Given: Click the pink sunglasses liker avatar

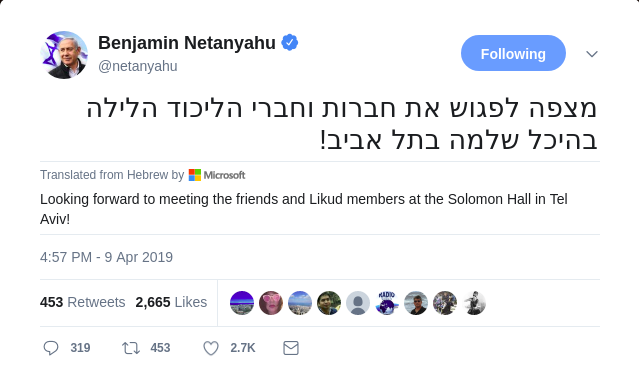Looking at the screenshot, I should tap(271, 303).
